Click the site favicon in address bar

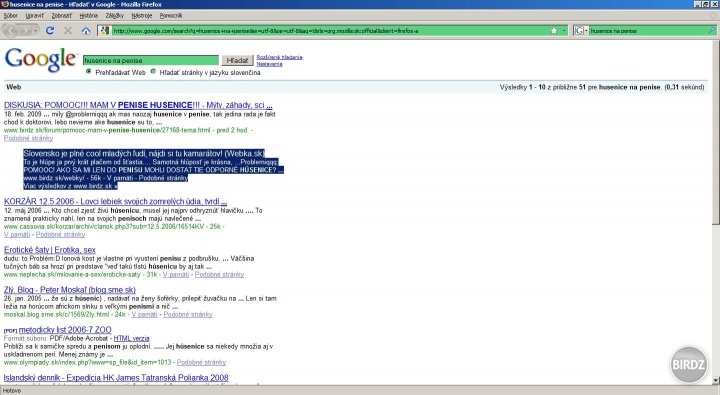tap(105, 31)
